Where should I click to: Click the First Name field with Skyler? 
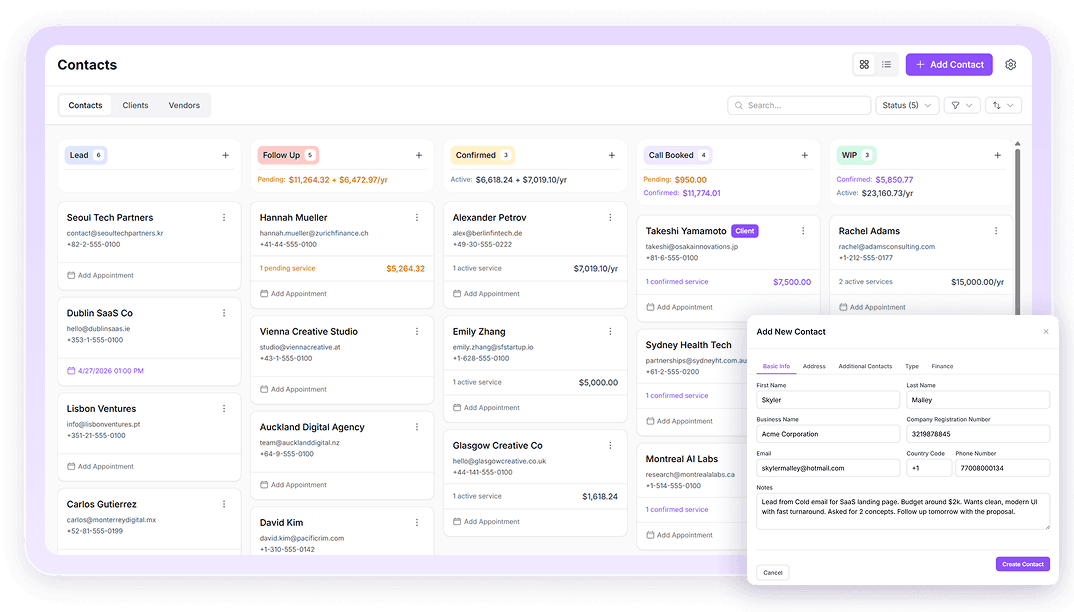827,400
